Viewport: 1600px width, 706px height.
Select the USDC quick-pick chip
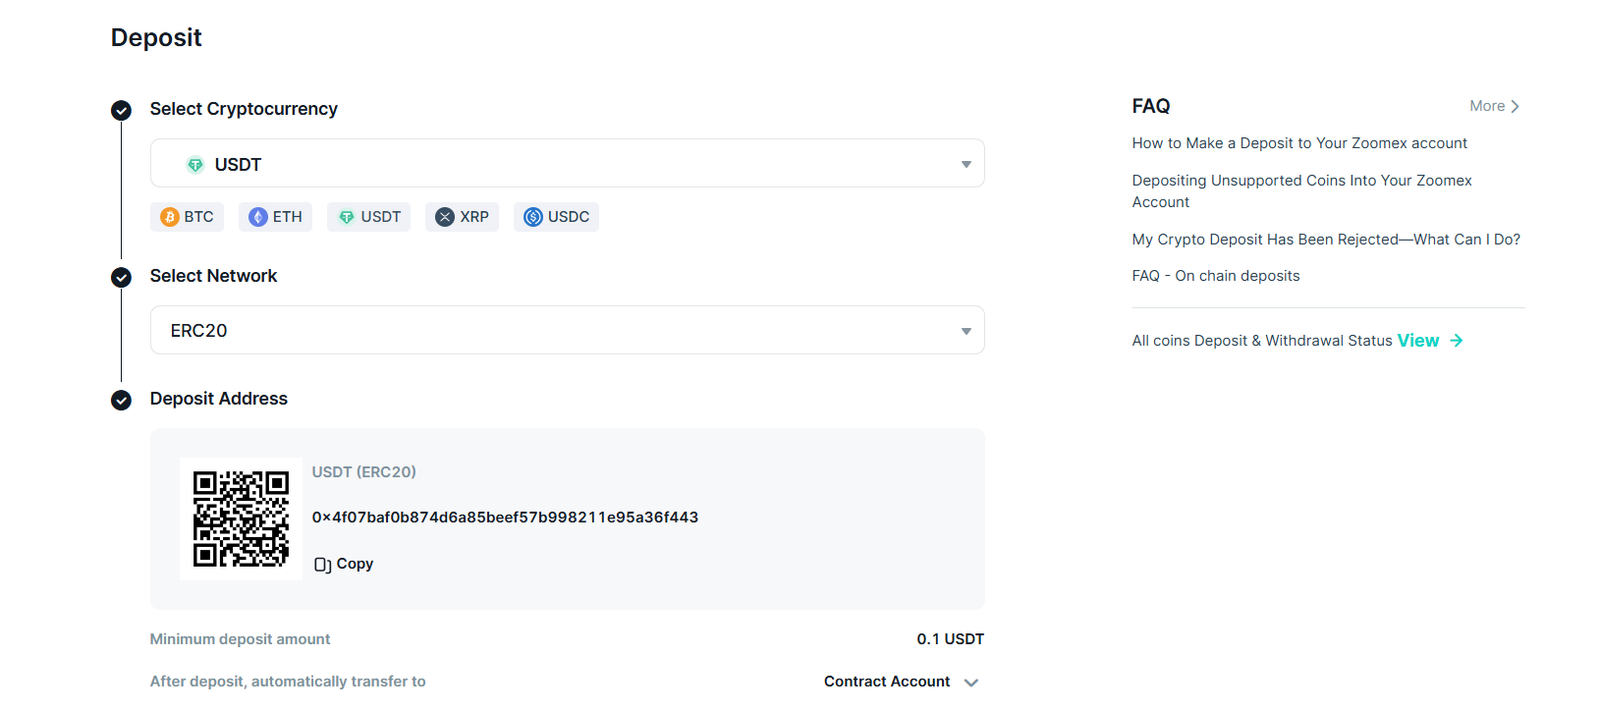click(x=556, y=217)
